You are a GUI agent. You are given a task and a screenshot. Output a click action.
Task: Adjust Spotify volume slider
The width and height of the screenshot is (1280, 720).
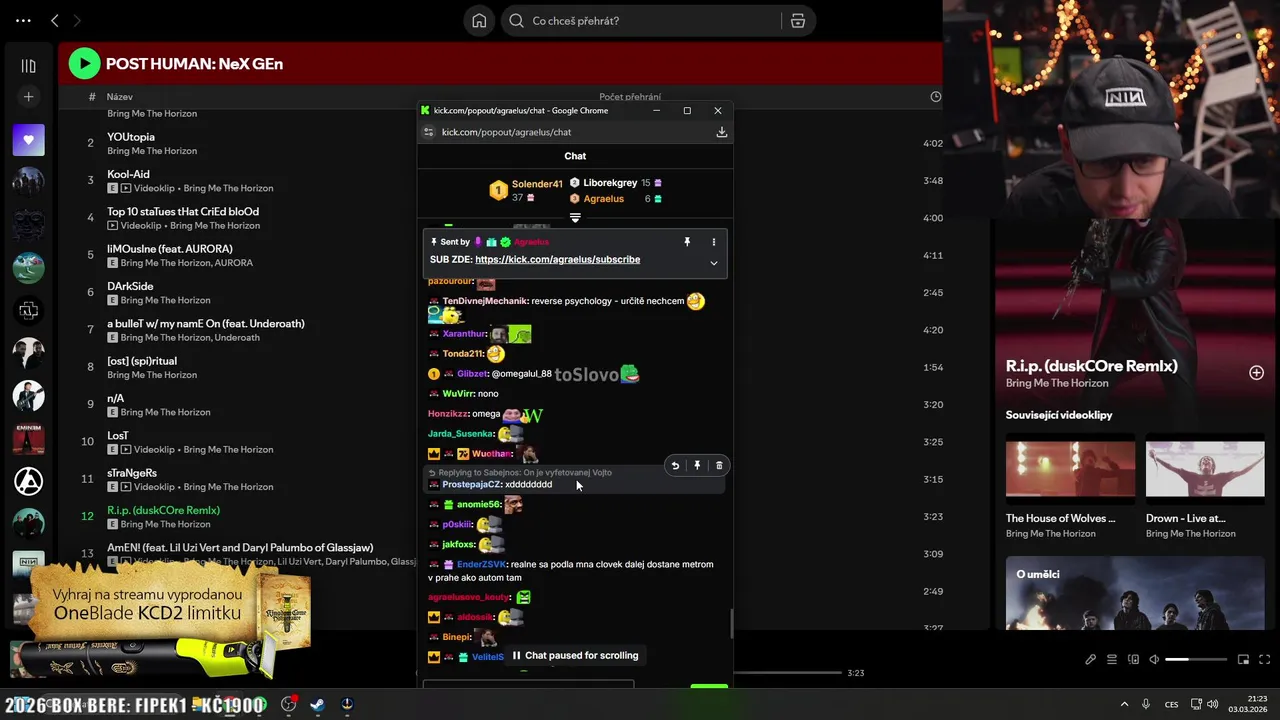point(1196,660)
